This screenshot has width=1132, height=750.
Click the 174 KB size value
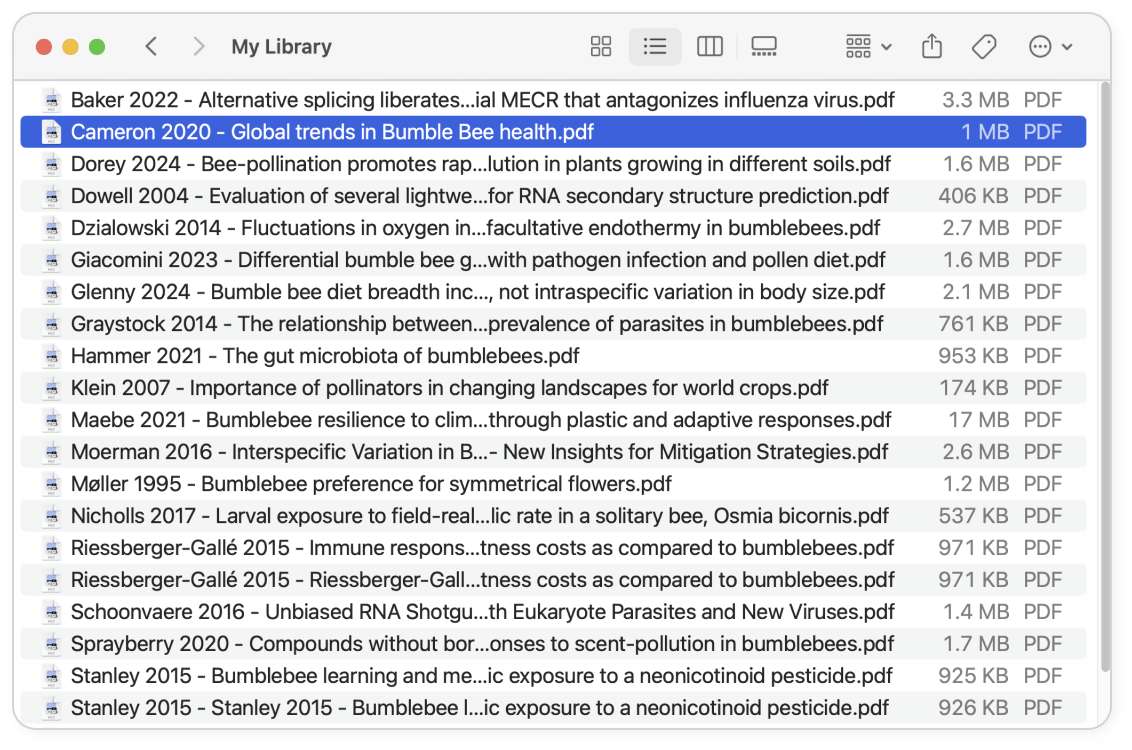(x=974, y=388)
